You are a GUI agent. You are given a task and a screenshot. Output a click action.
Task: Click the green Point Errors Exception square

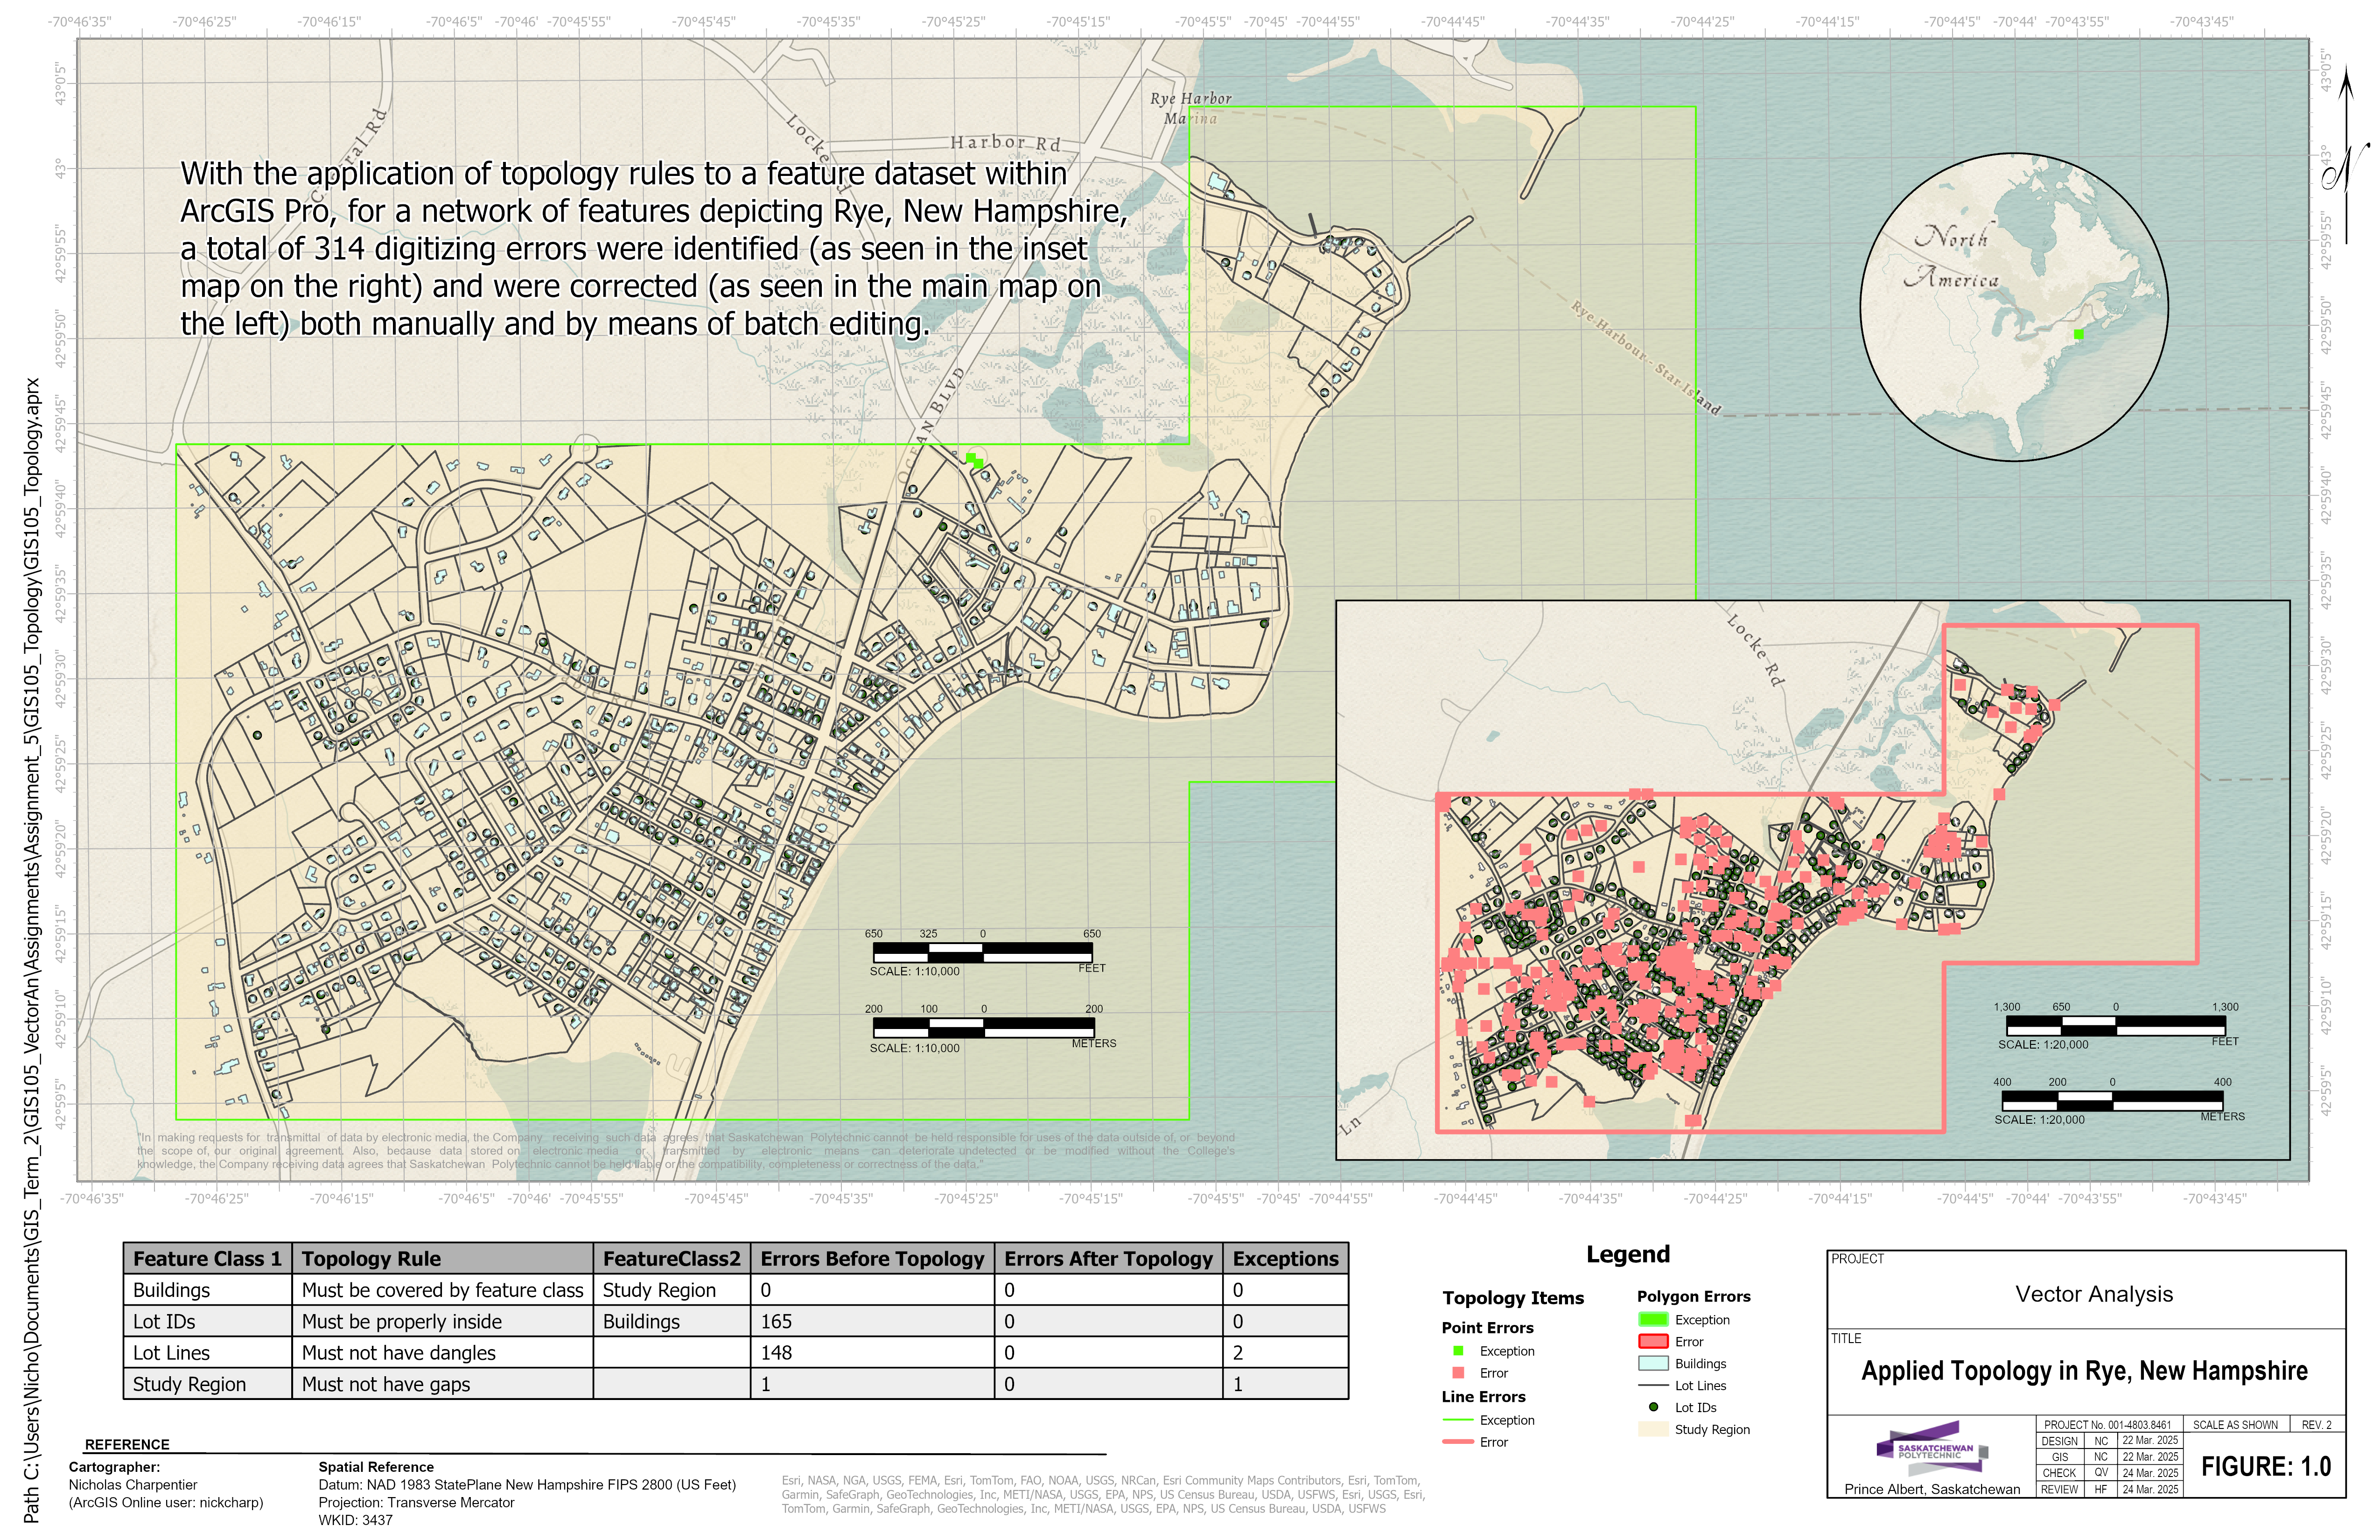tap(1458, 1351)
